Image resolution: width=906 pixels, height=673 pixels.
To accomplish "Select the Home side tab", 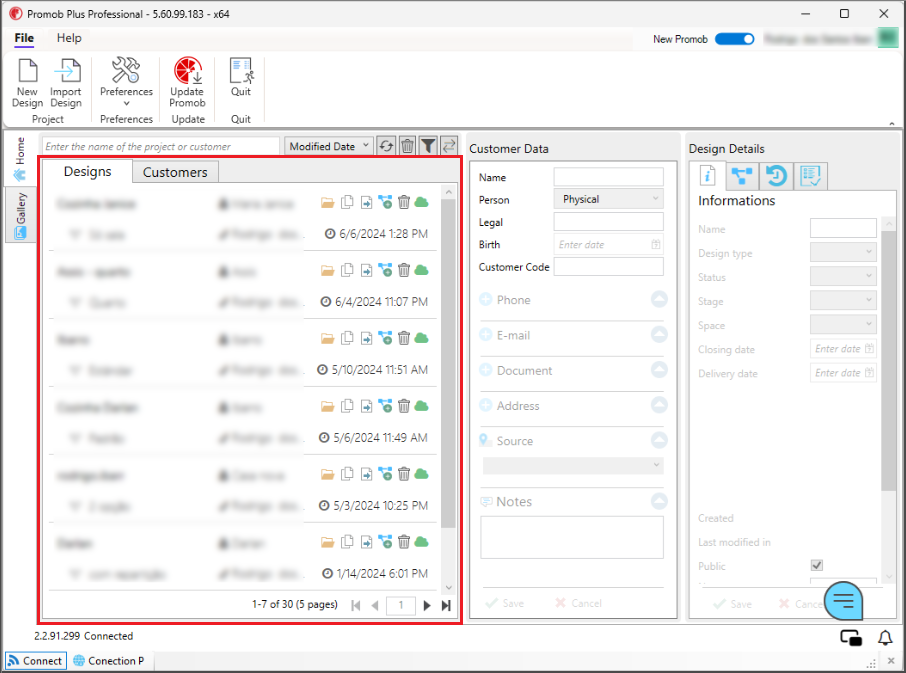I will 20,159.
